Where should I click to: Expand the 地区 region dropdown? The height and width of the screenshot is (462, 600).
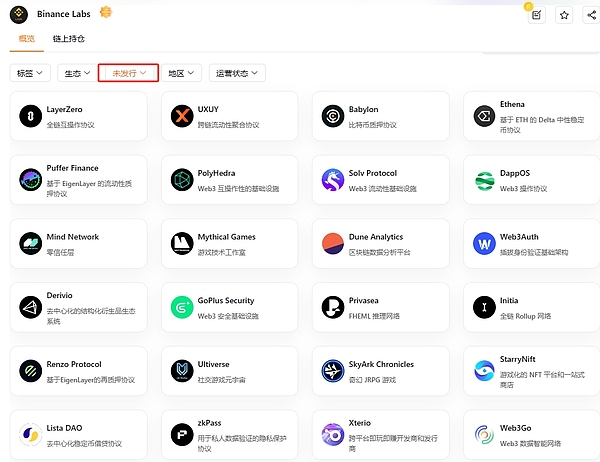[x=181, y=73]
